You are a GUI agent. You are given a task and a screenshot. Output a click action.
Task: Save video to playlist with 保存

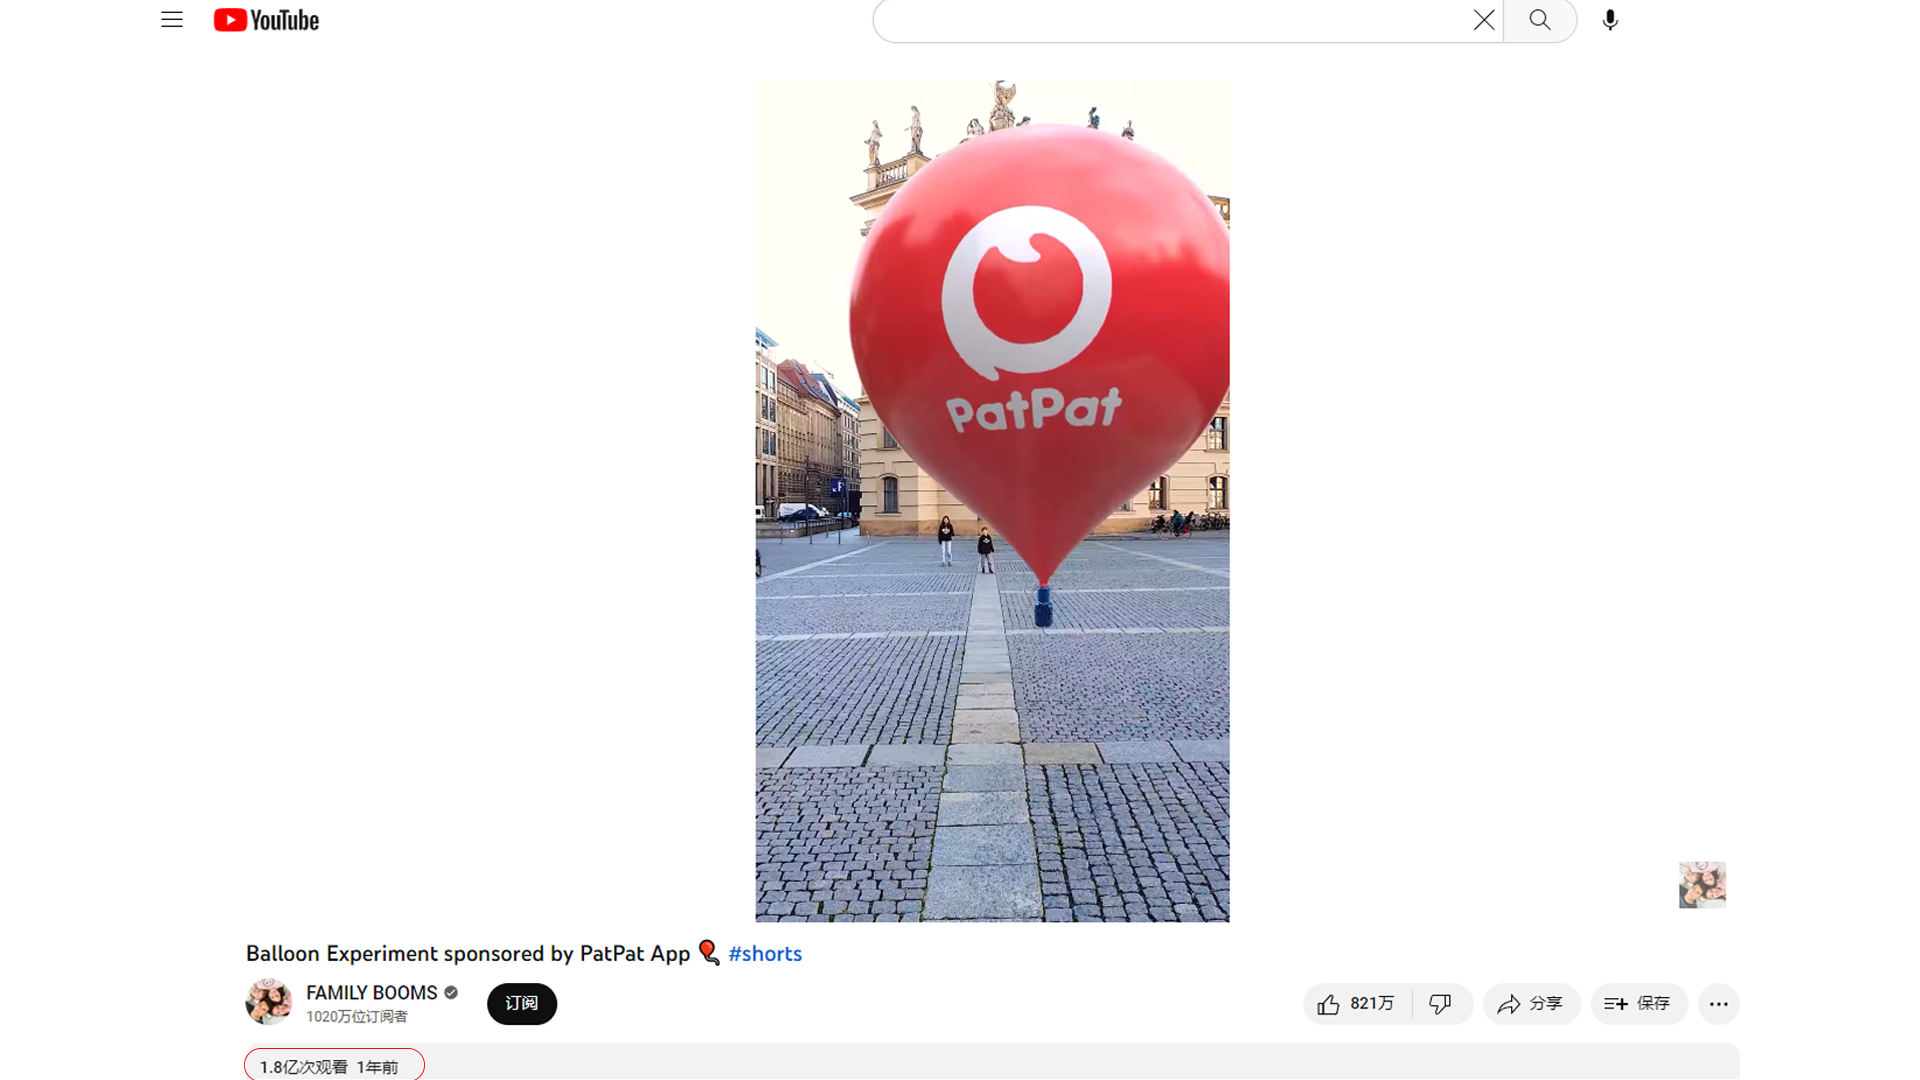1638,1004
